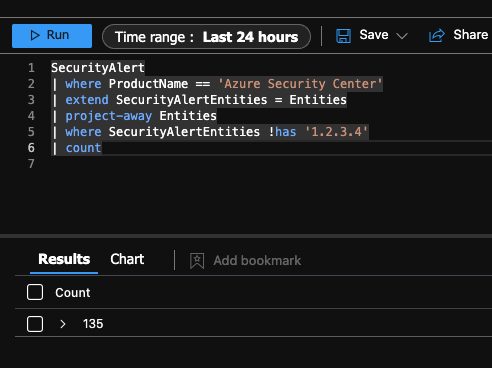Screen dimensions: 492x368
Task: Expand the result row showing 135
Action: [x=62, y=324]
